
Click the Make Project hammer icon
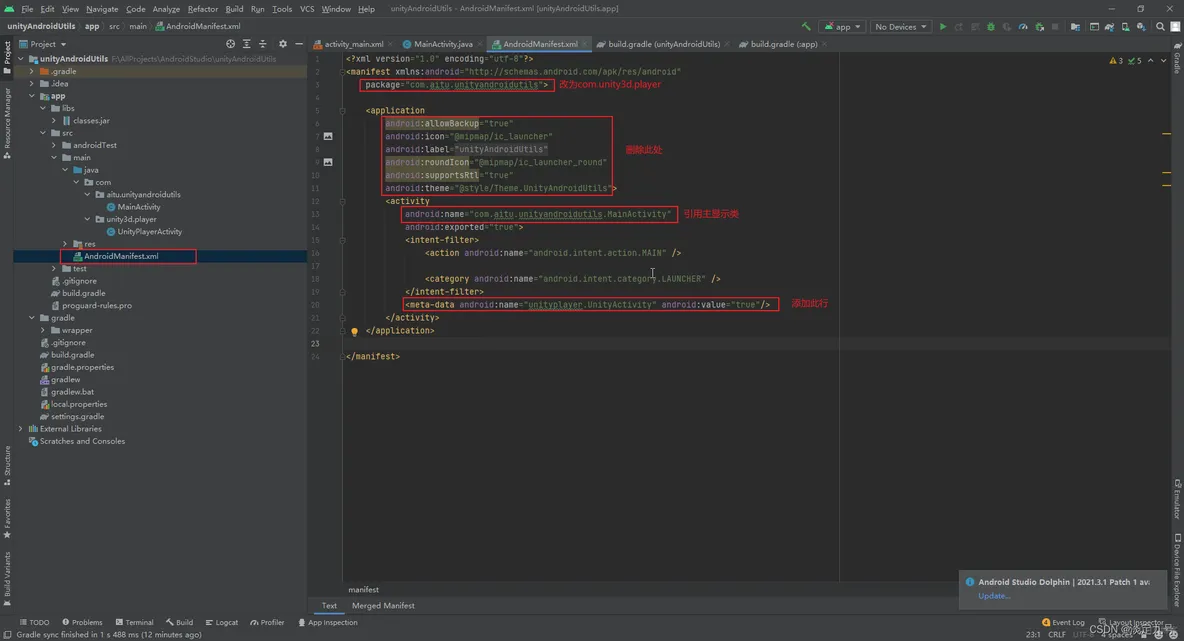[806, 26]
